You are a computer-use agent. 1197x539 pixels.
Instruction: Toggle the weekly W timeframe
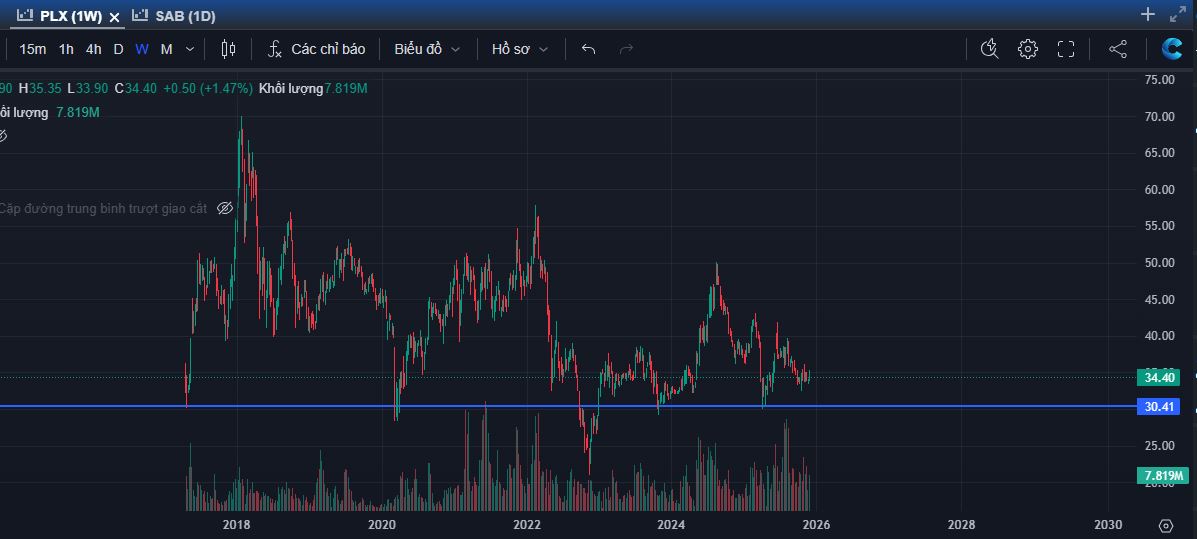(x=142, y=49)
